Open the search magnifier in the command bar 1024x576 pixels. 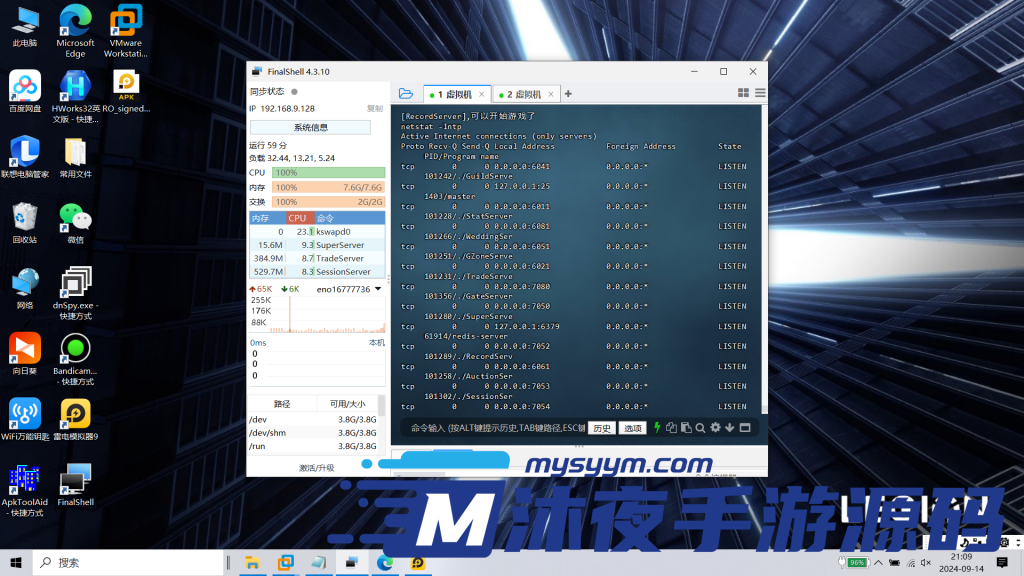tap(700, 427)
